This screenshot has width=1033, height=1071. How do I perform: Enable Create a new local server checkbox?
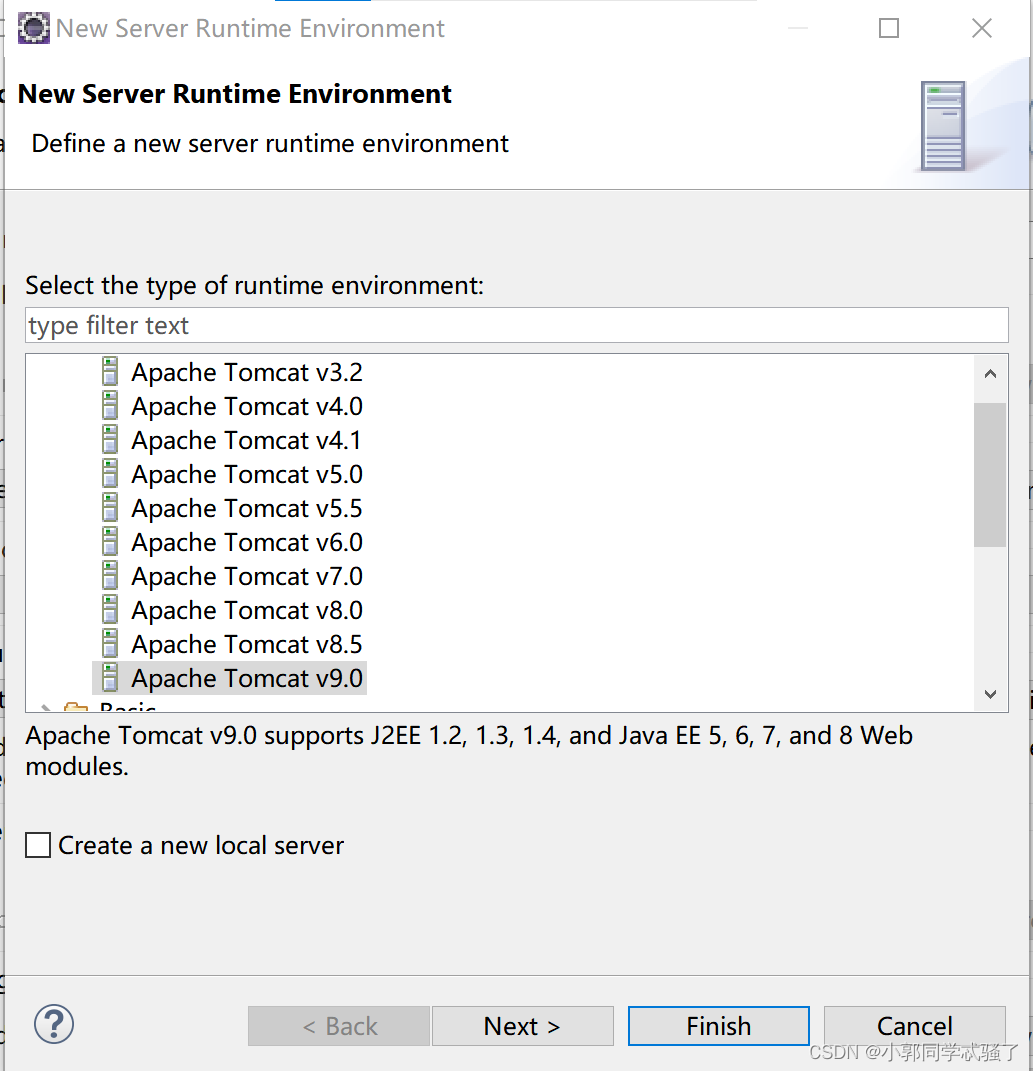click(x=39, y=846)
